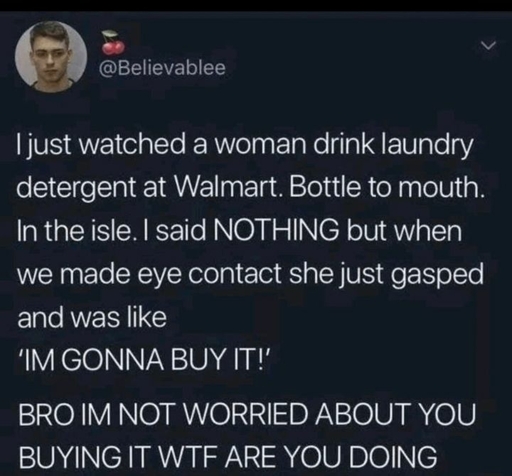Open the tweet author's profile picture
512x476 pixels.
(x=51, y=57)
